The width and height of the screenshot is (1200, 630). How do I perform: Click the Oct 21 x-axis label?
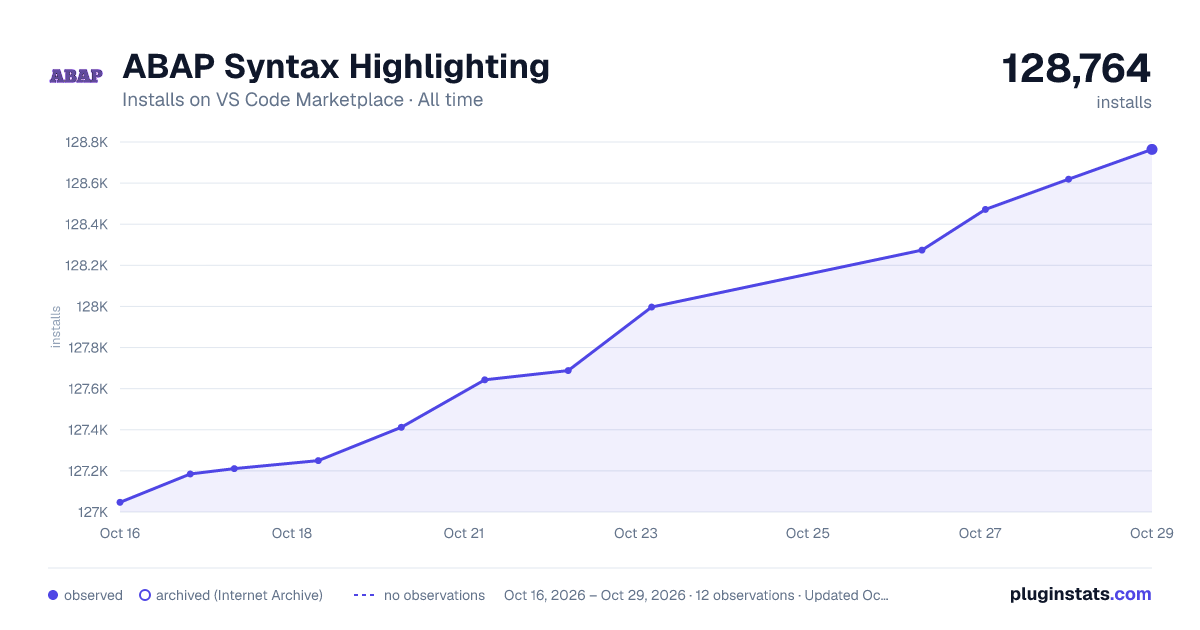click(x=464, y=533)
